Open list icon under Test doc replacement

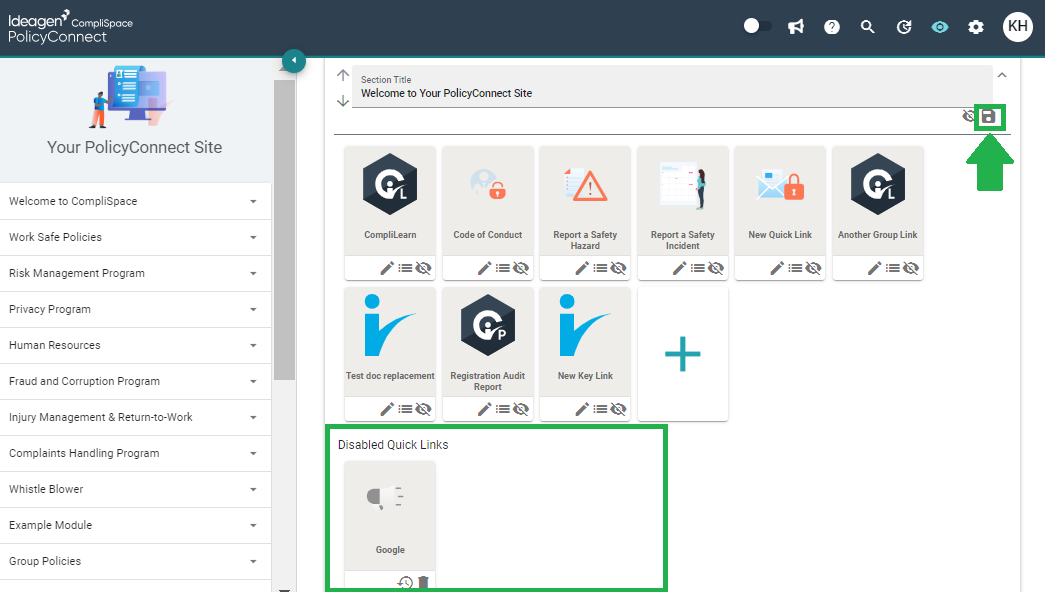(x=405, y=409)
